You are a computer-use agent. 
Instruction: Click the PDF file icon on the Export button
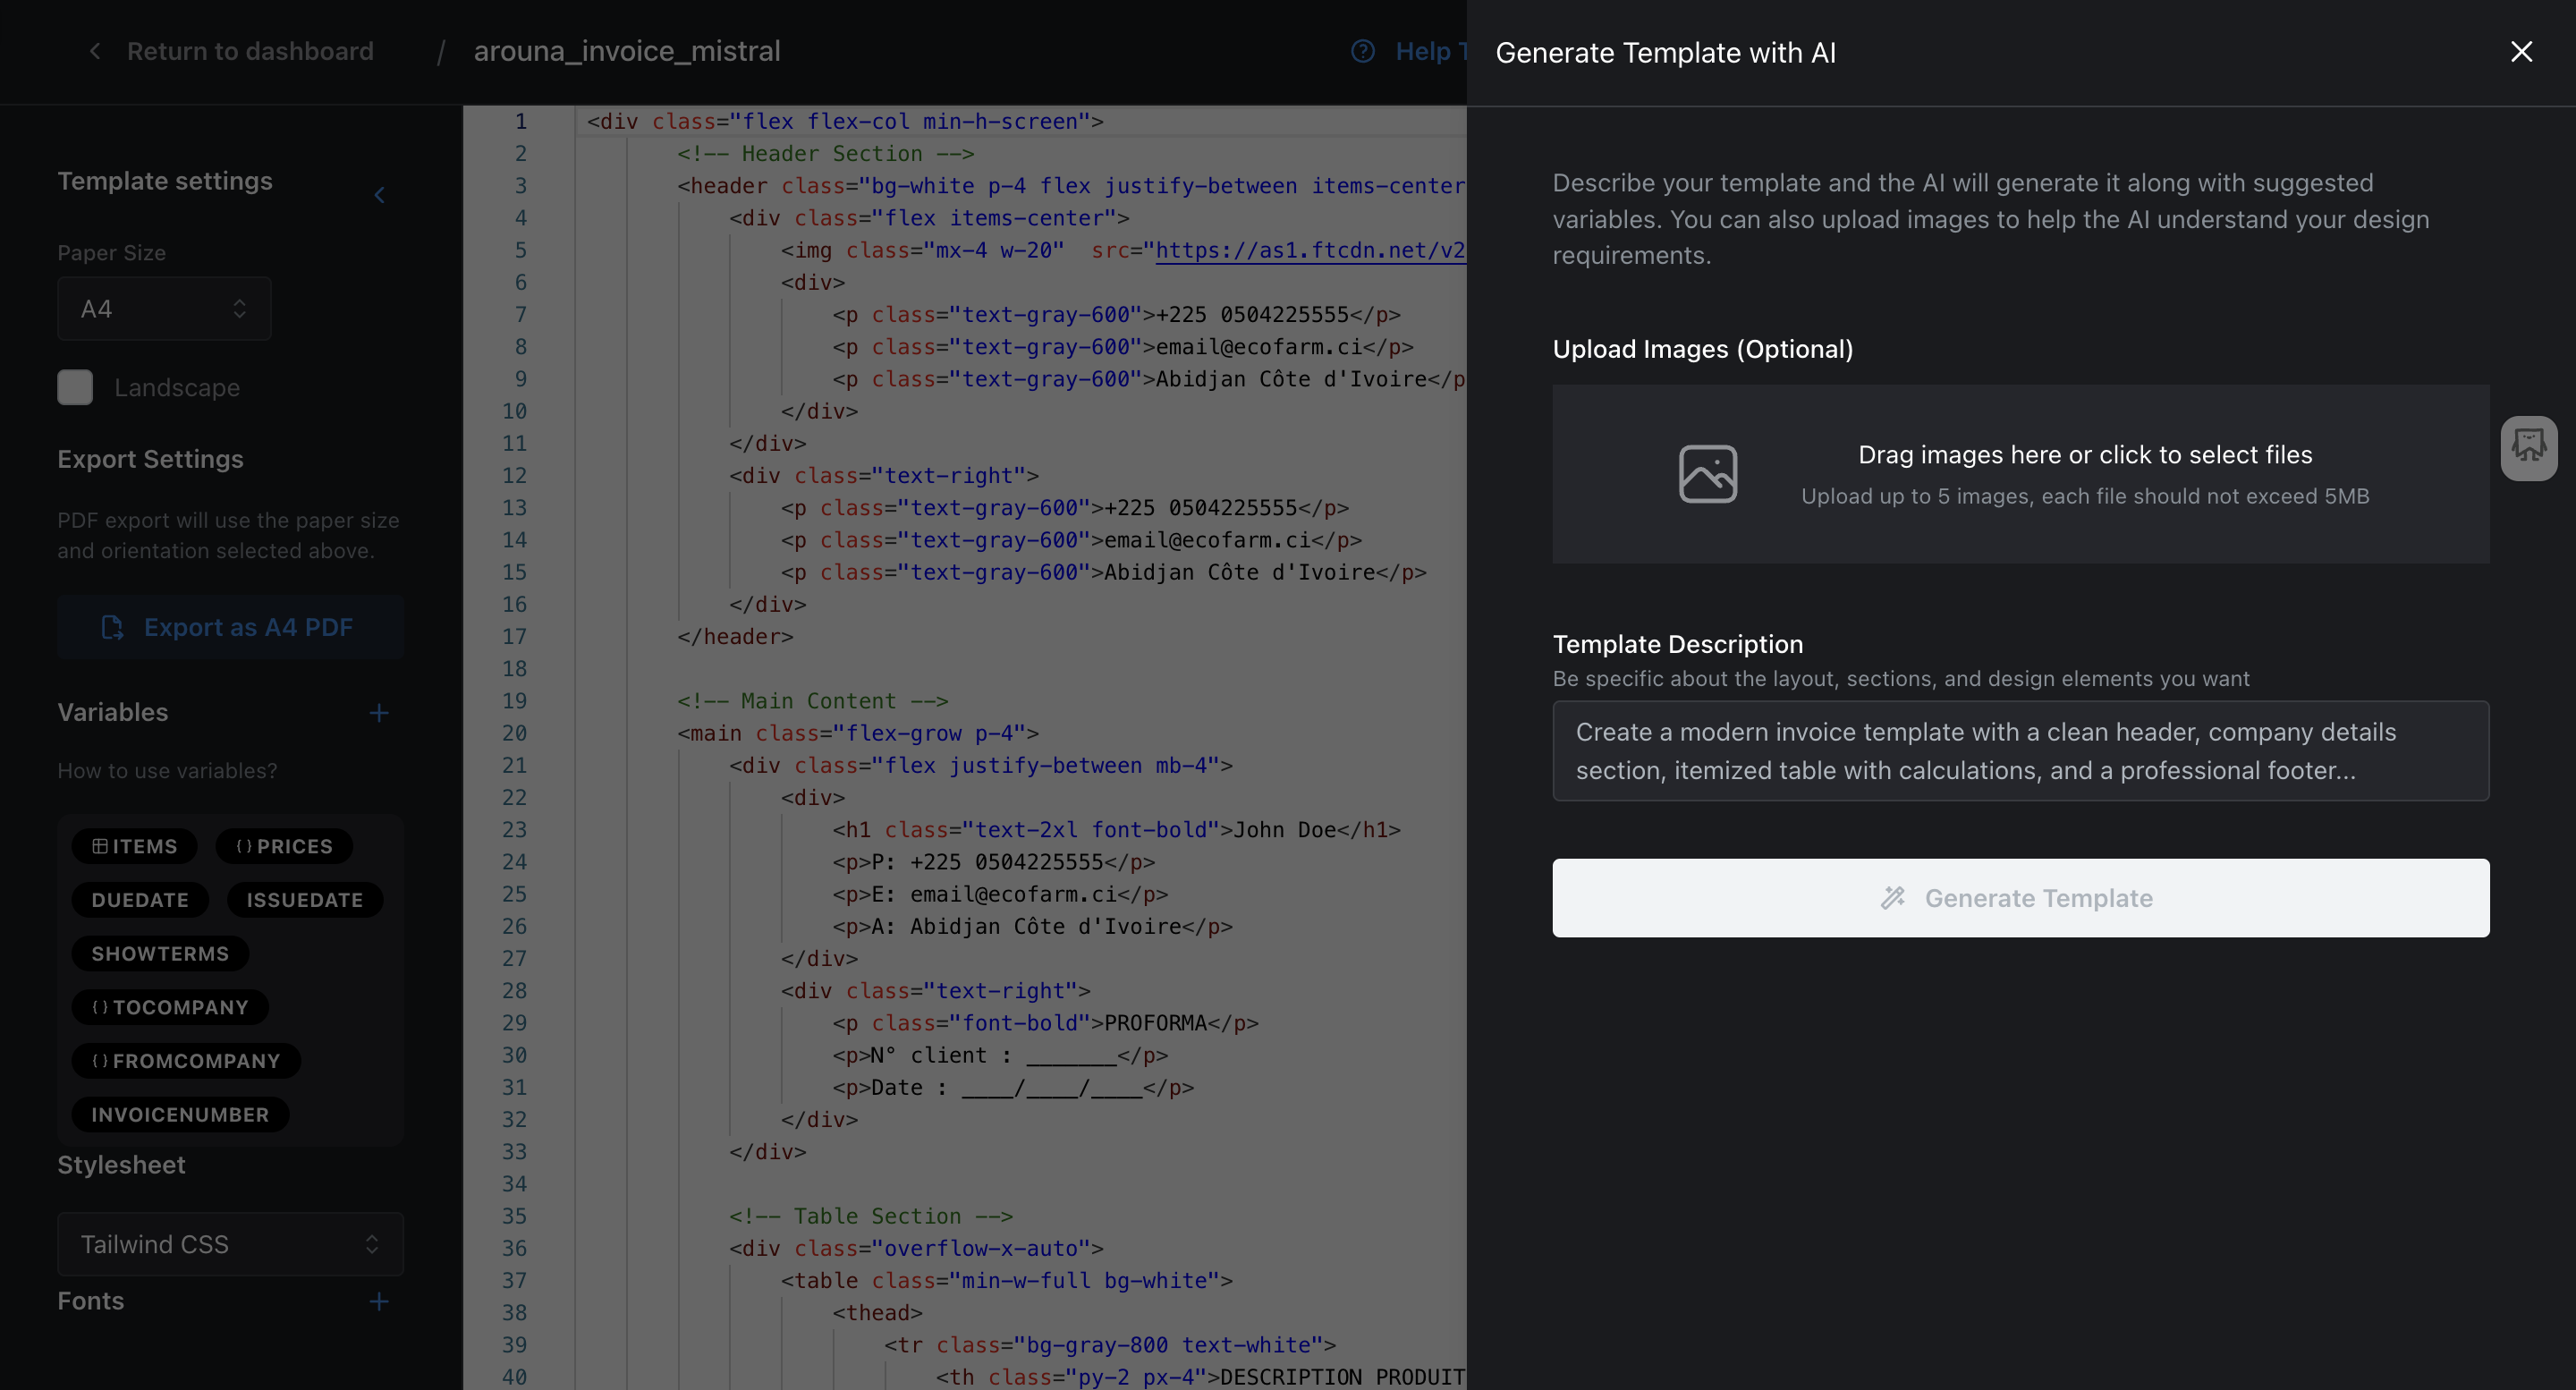(x=112, y=627)
